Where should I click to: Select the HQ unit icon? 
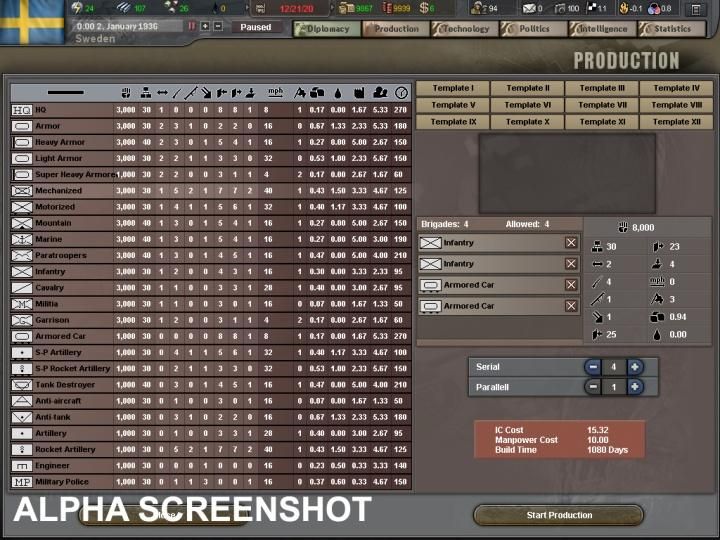click(22, 110)
